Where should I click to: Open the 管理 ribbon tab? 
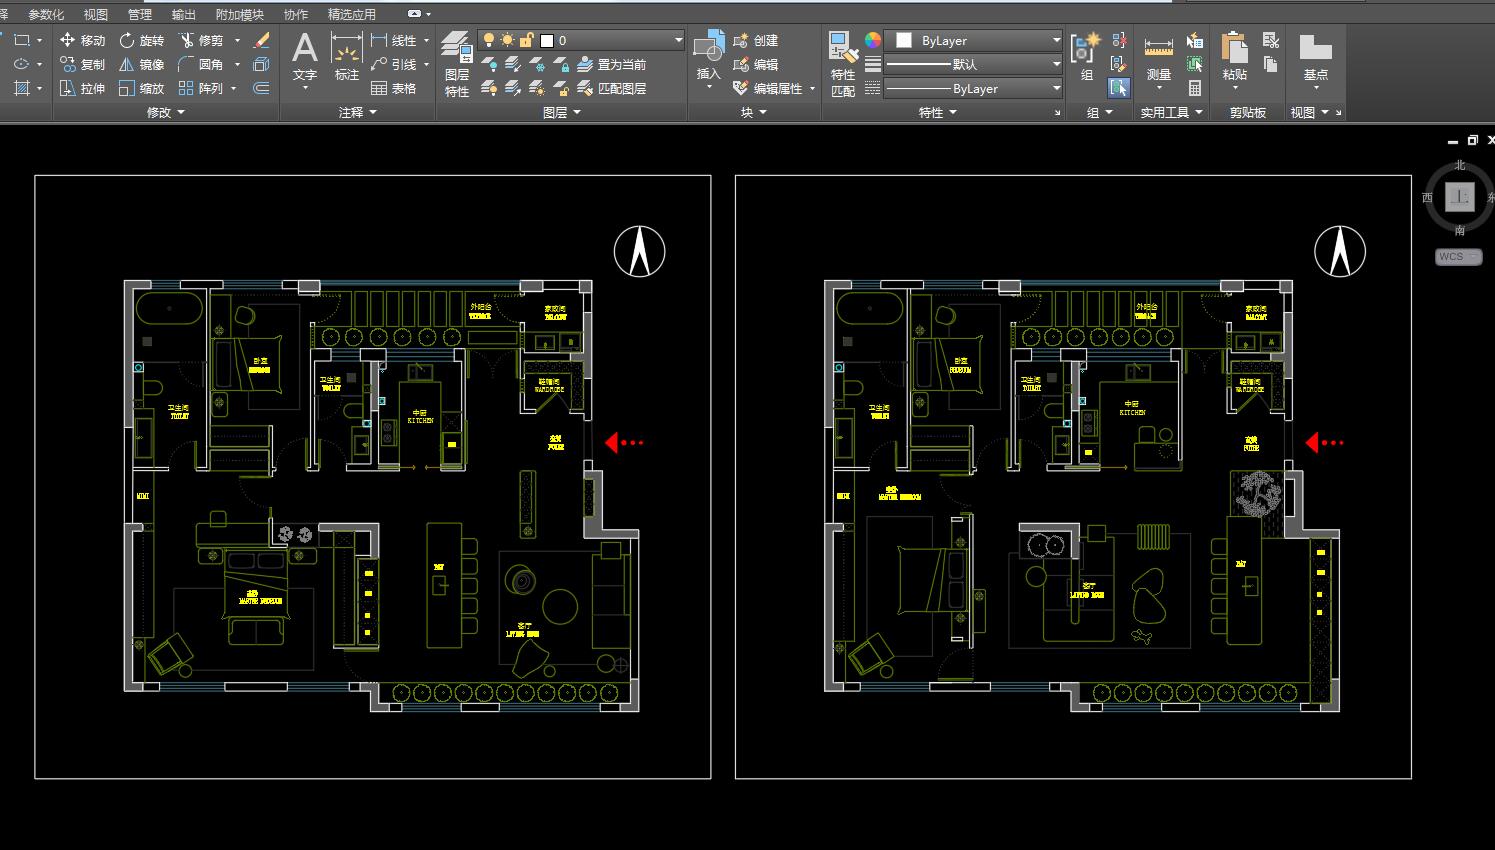tap(140, 14)
